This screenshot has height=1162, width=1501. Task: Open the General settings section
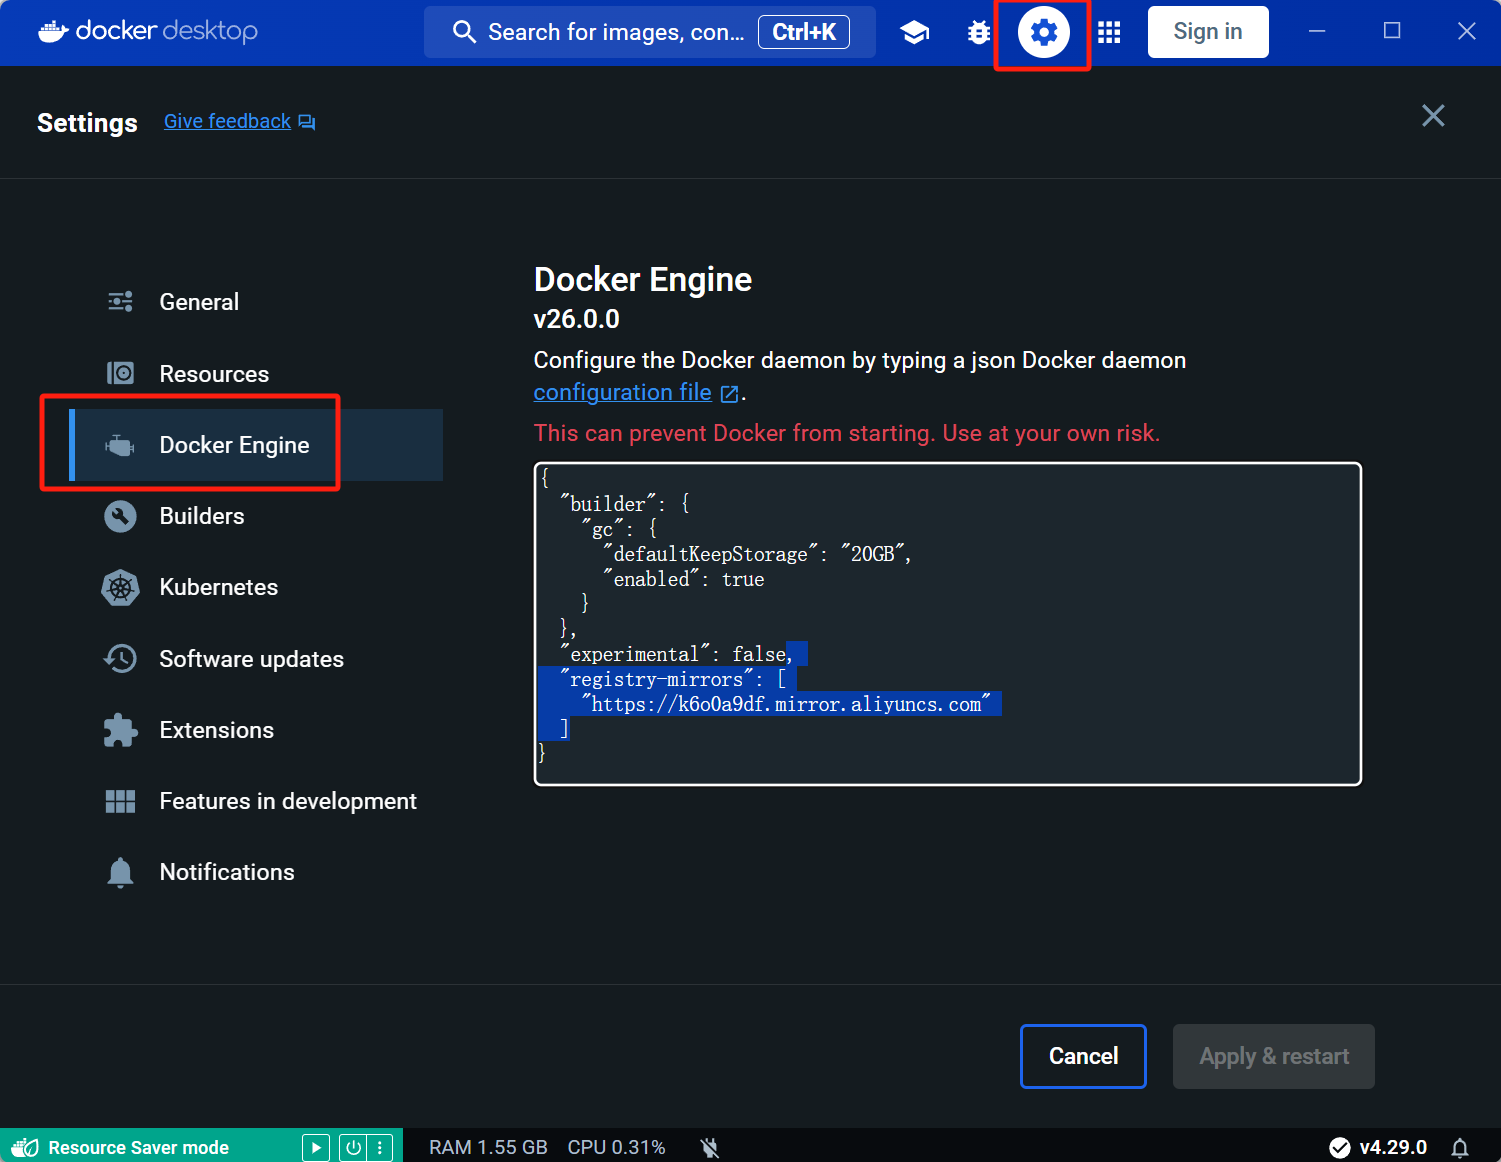pos(256,302)
